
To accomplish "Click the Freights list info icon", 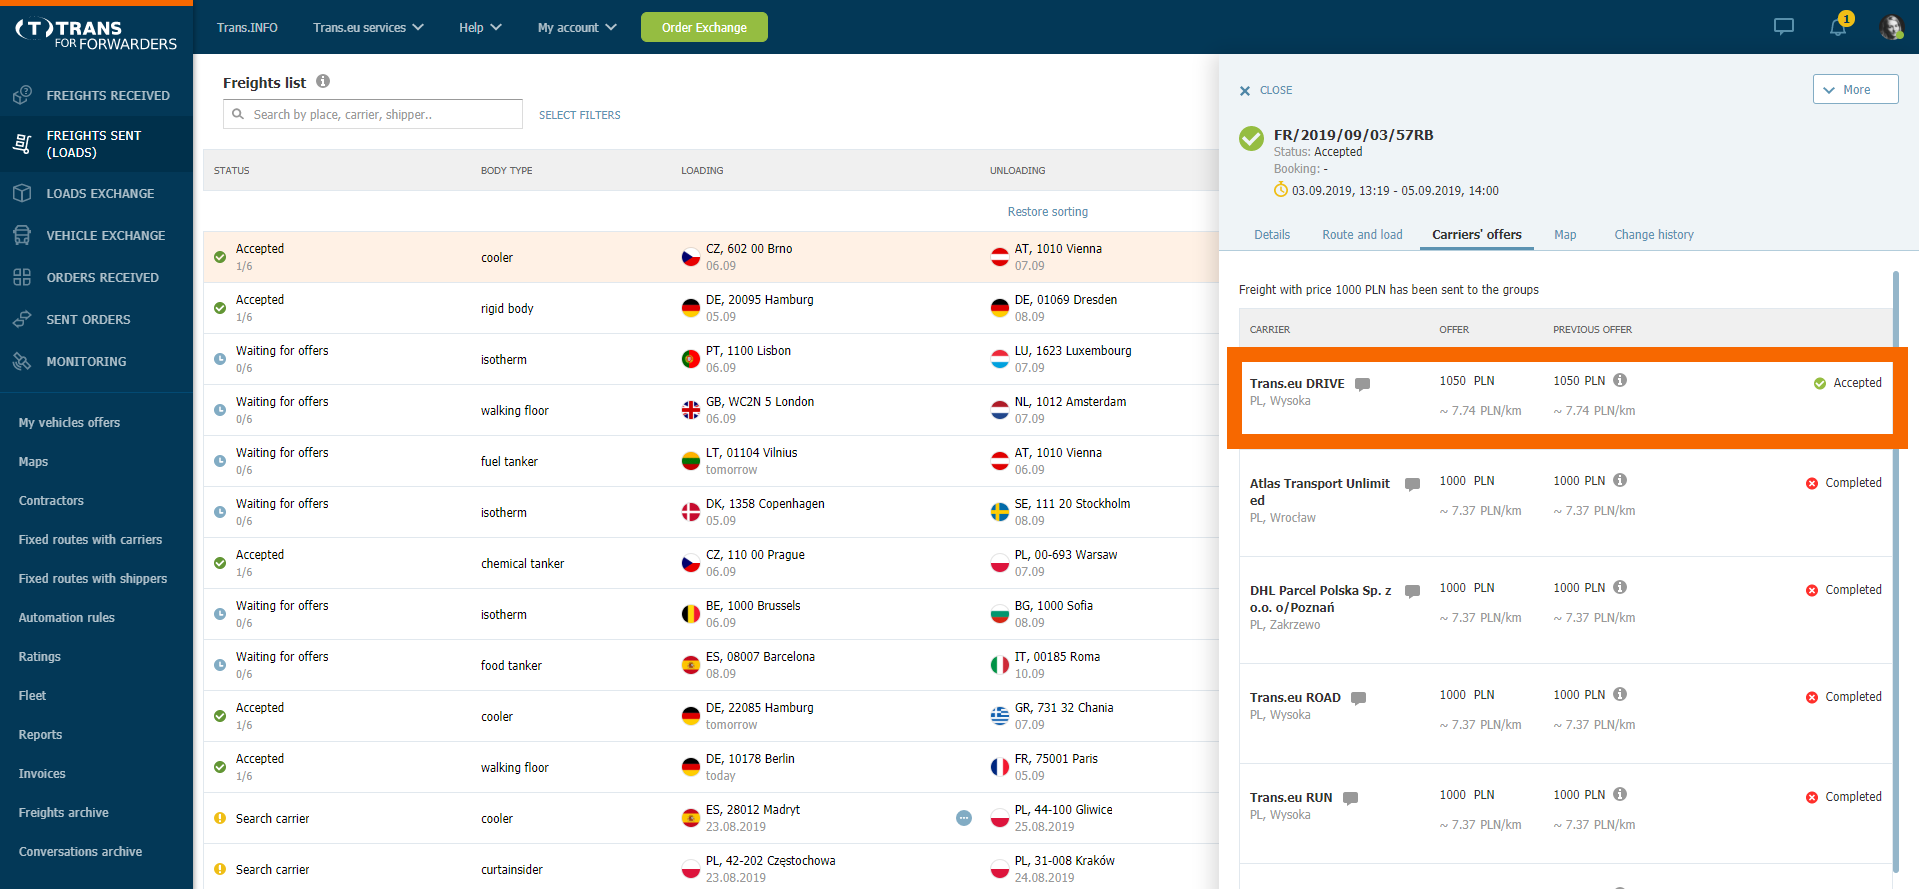I will (x=323, y=82).
